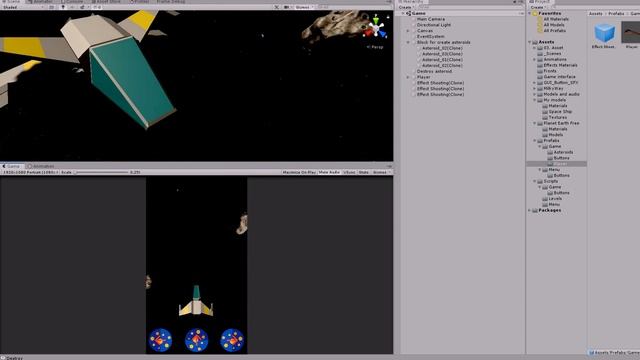This screenshot has width=640, height=360.
Task: Click the Project panel search field
Action: 596,7
